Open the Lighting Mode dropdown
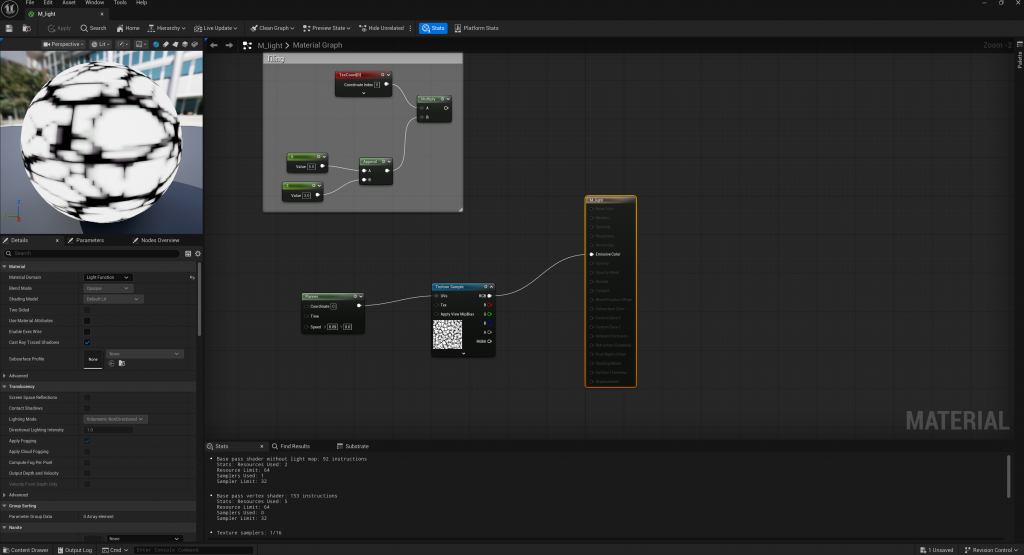Screen dimensions: 1024x555 (116, 419)
